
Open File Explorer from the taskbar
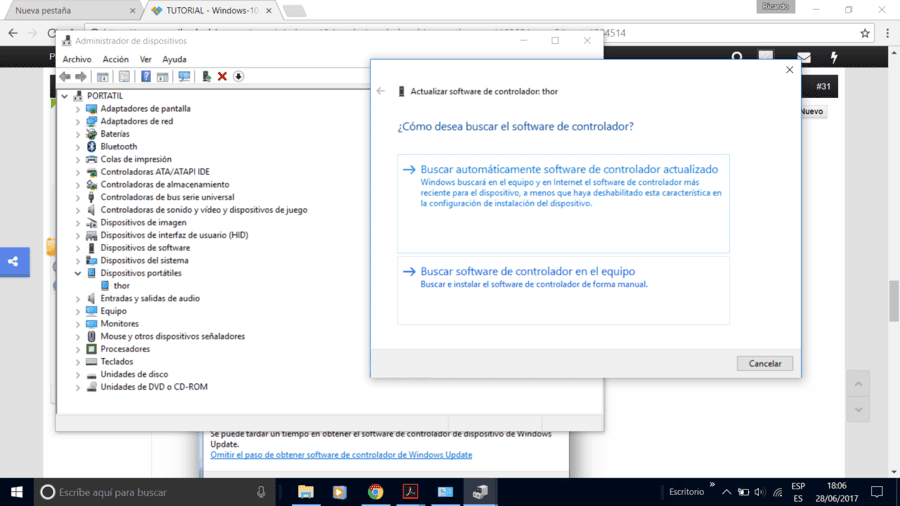[306, 492]
